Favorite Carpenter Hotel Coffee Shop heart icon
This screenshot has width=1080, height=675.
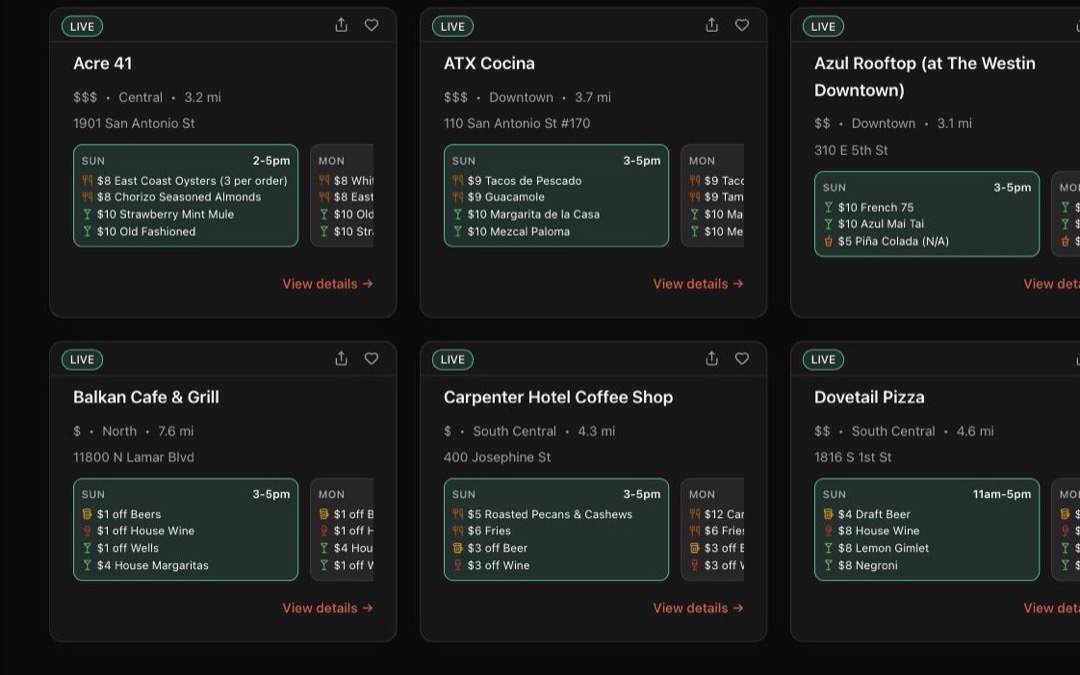pyautogui.click(x=742, y=359)
